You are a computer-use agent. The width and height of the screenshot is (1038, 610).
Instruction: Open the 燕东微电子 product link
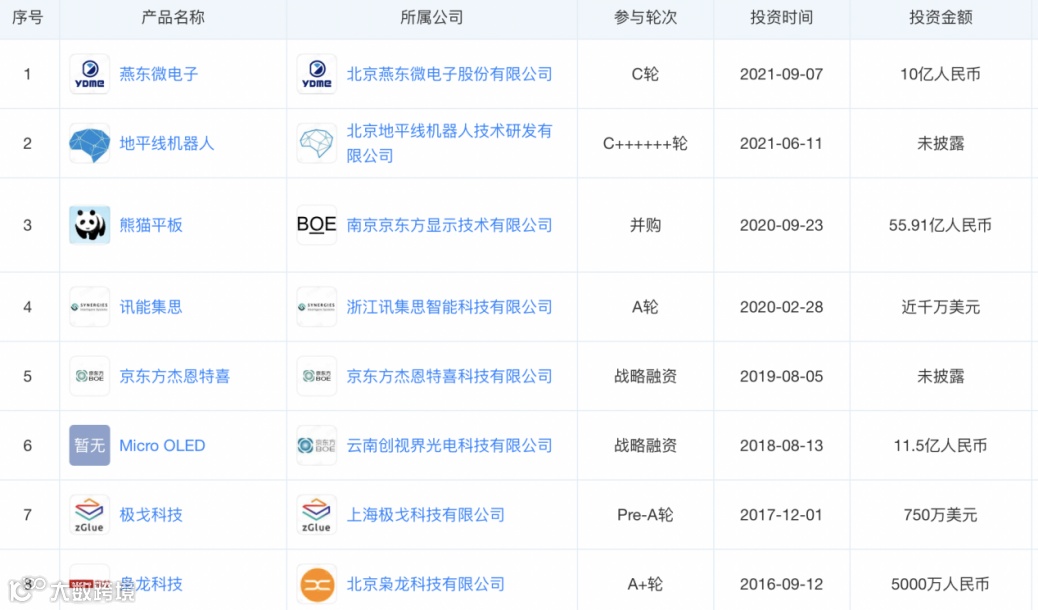point(159,74)
